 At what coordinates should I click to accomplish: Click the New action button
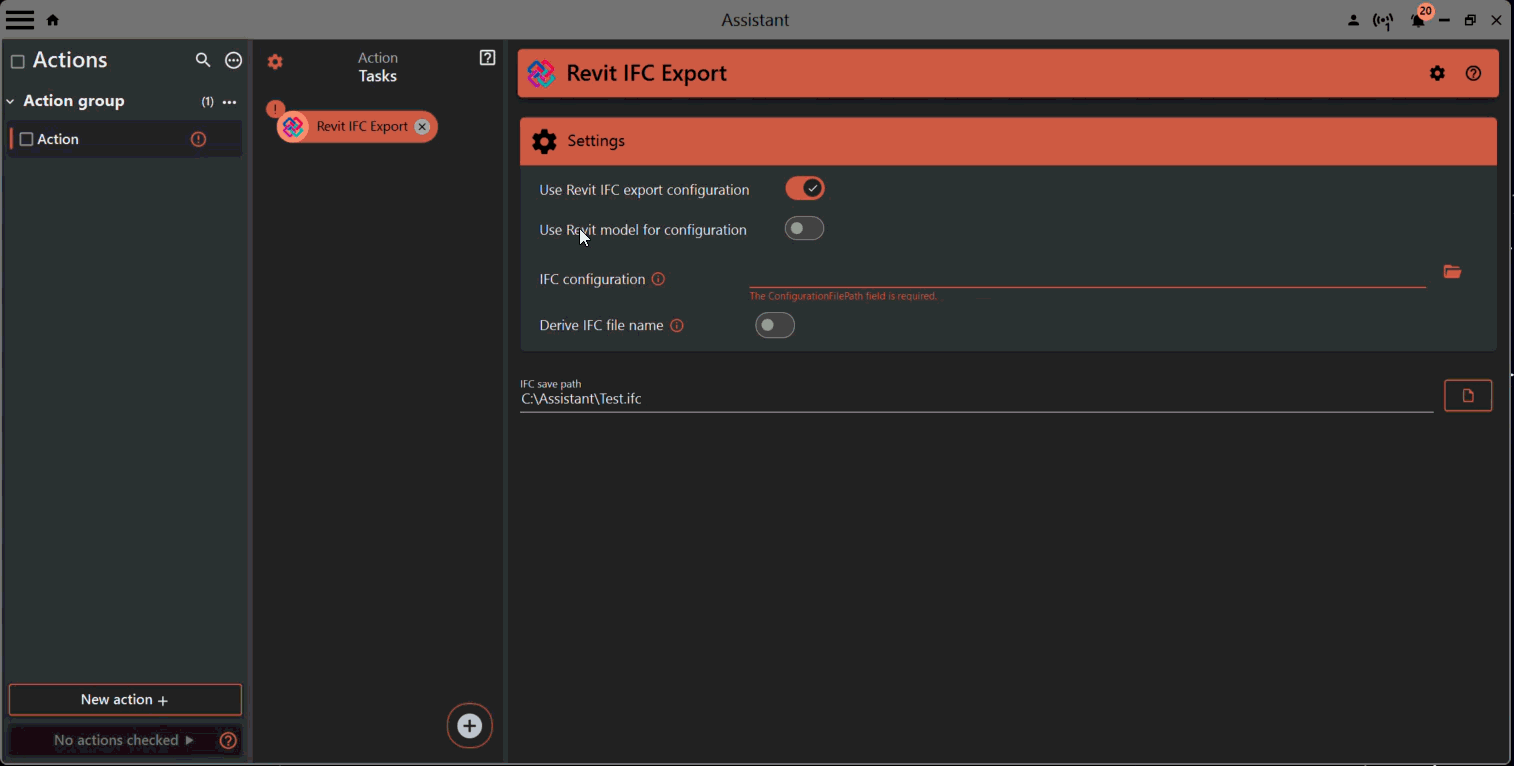pyautogui.click(x=124, y=699)
